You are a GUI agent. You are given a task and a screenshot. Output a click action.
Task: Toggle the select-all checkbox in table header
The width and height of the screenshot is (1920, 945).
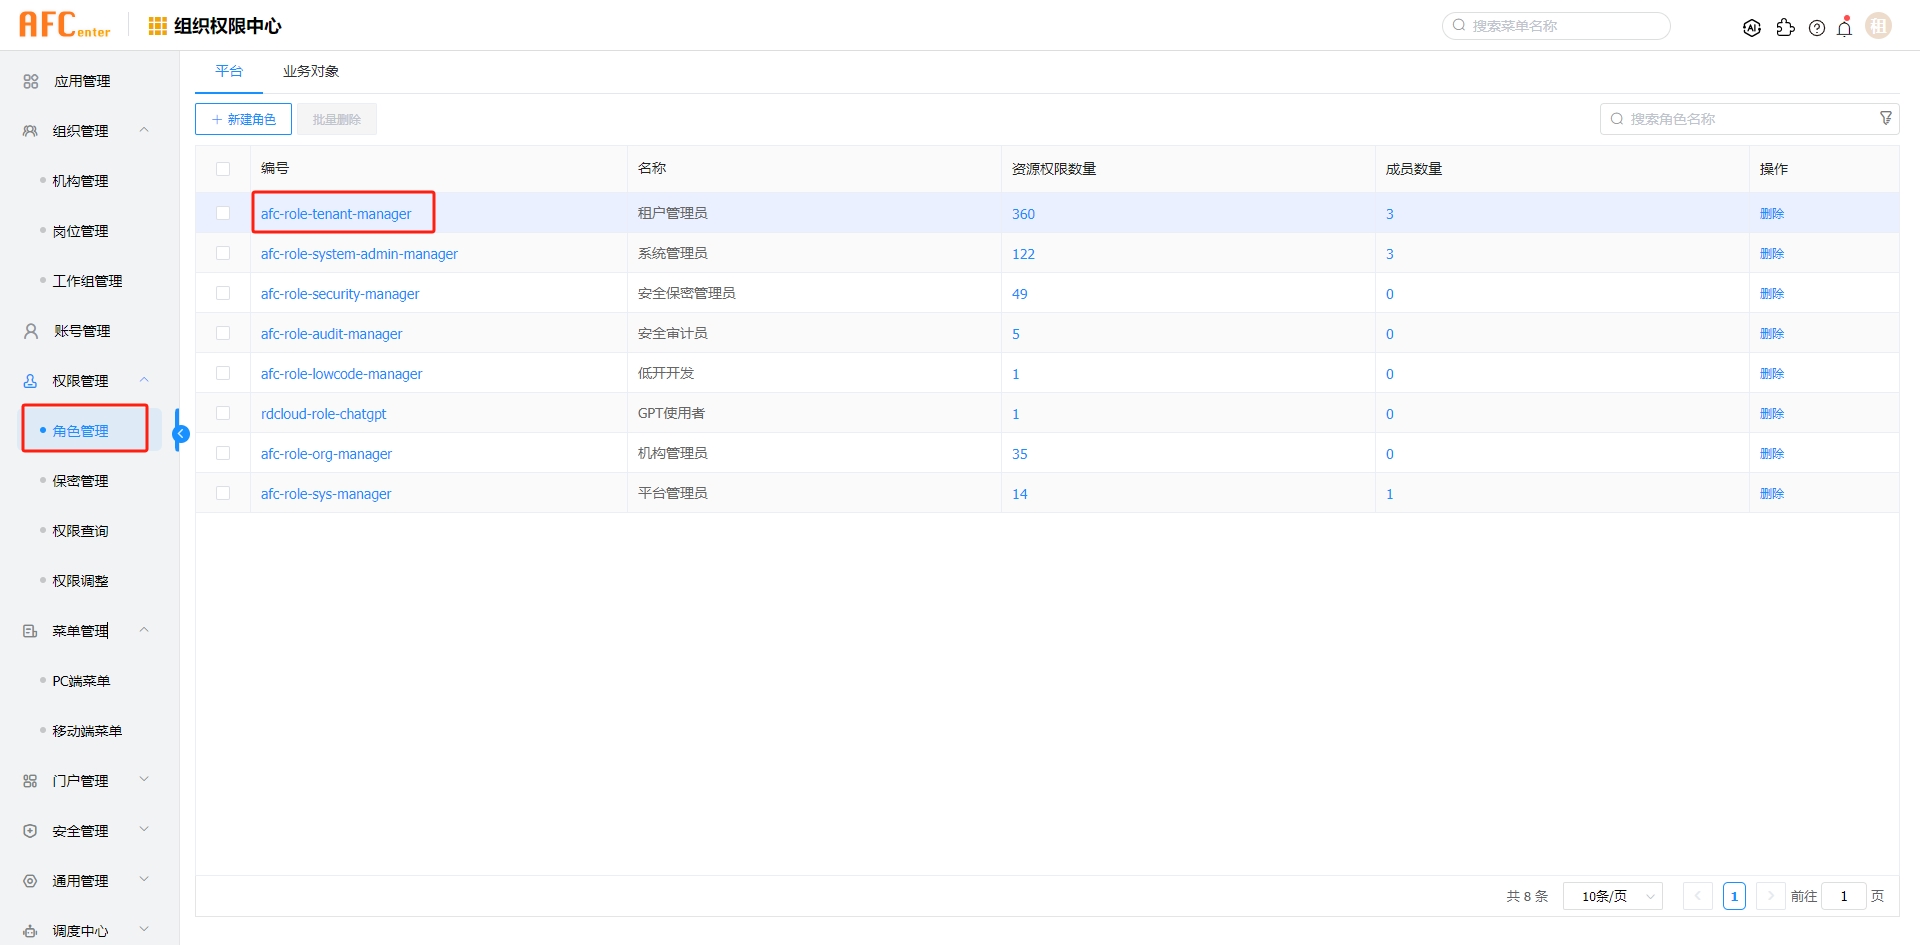223,169
